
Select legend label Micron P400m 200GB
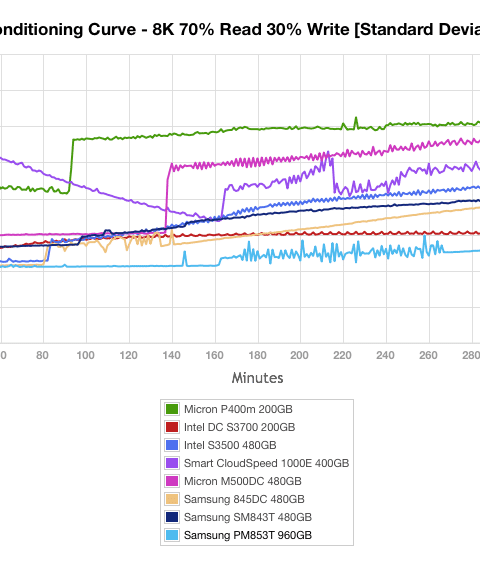(238, 409)
